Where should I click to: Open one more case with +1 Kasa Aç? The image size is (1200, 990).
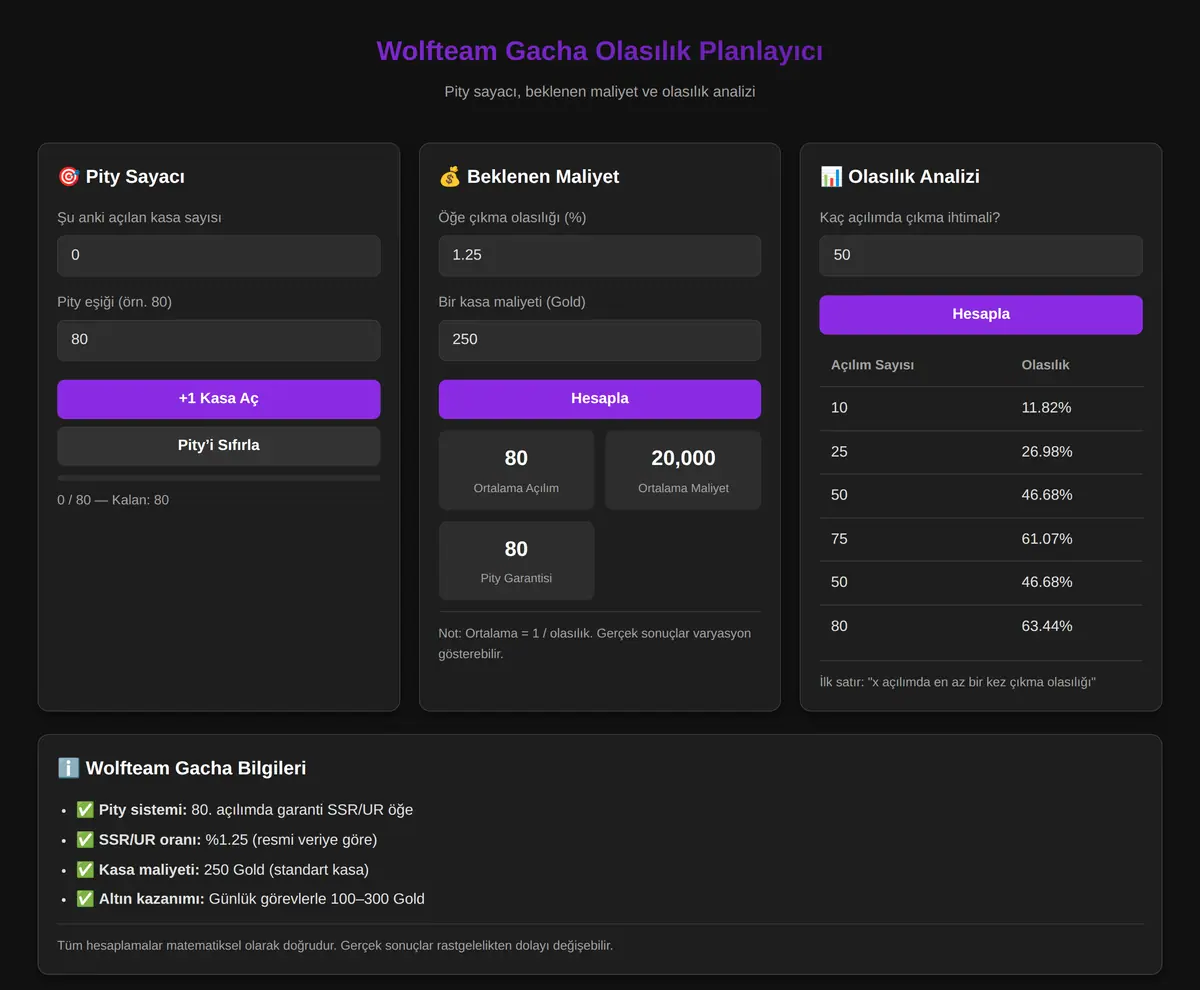(x=219, y=399)
